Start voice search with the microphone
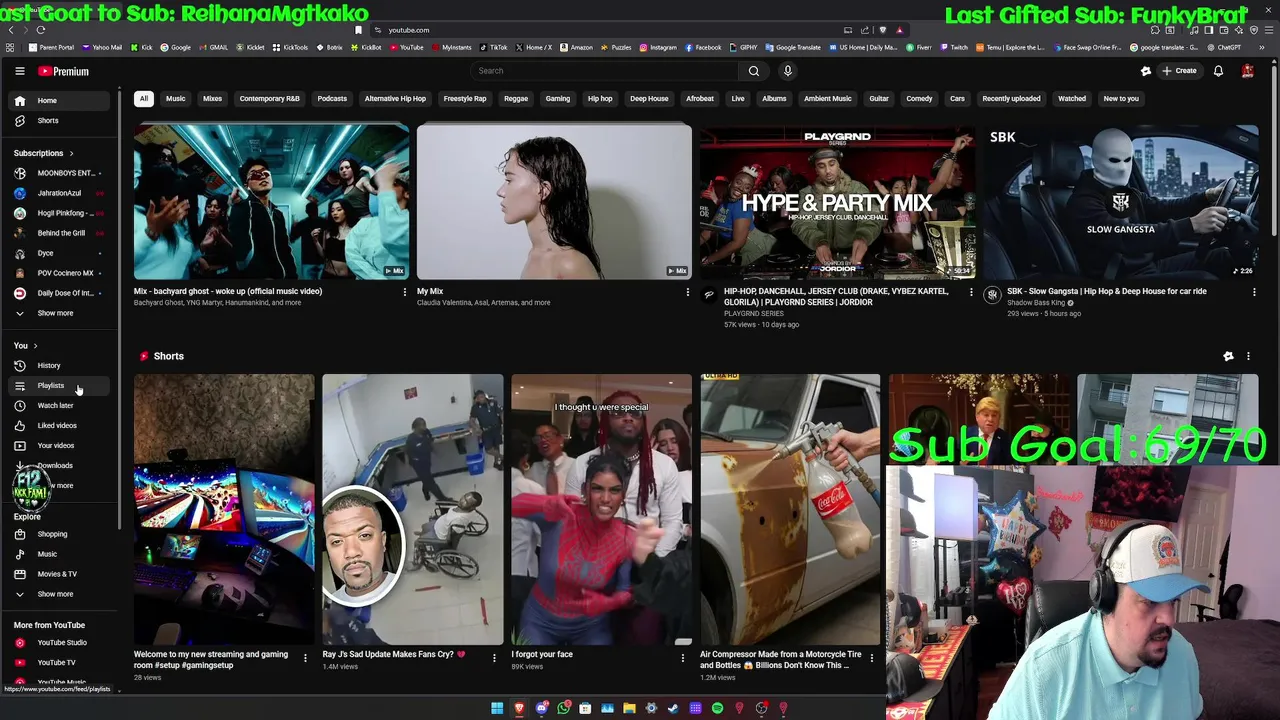Viewport: 1280px width, 720px height. coord(788,71)
